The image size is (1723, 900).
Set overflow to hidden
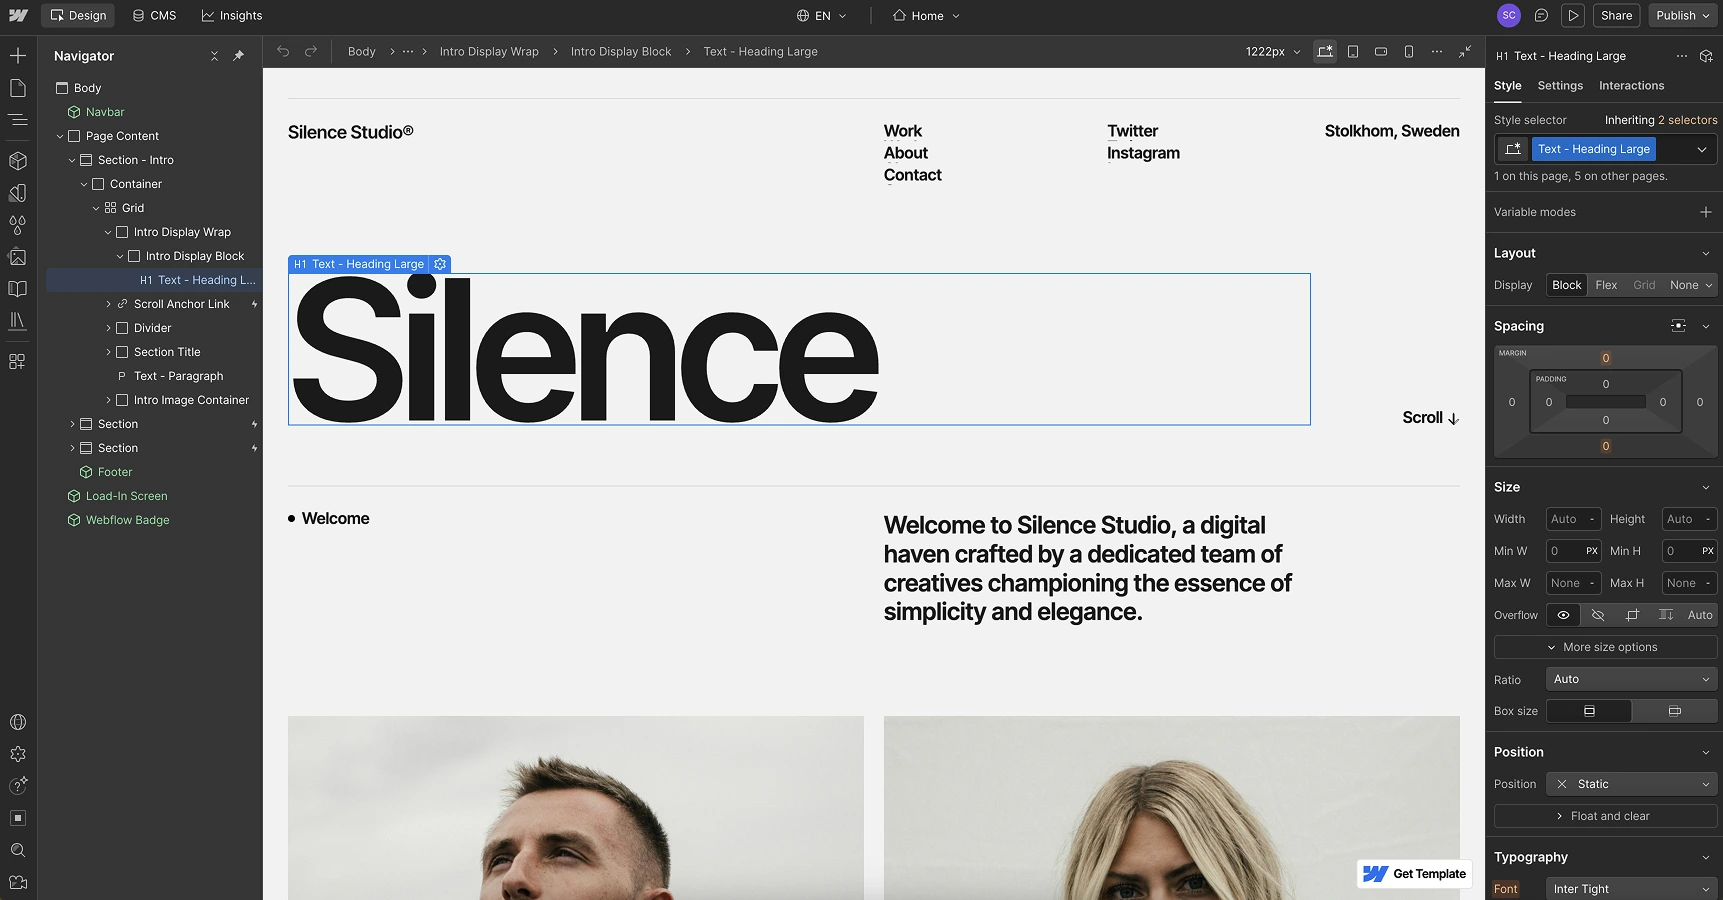point(1598,615)
